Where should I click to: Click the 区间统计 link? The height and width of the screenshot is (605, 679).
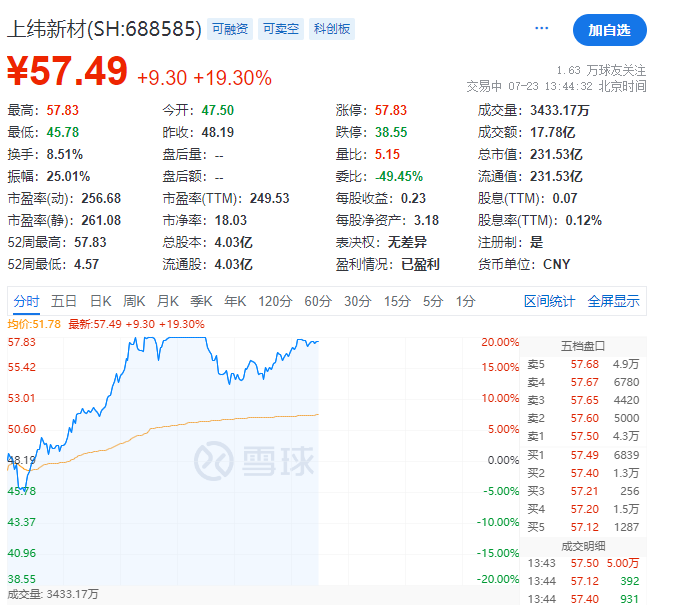point(550,301)
